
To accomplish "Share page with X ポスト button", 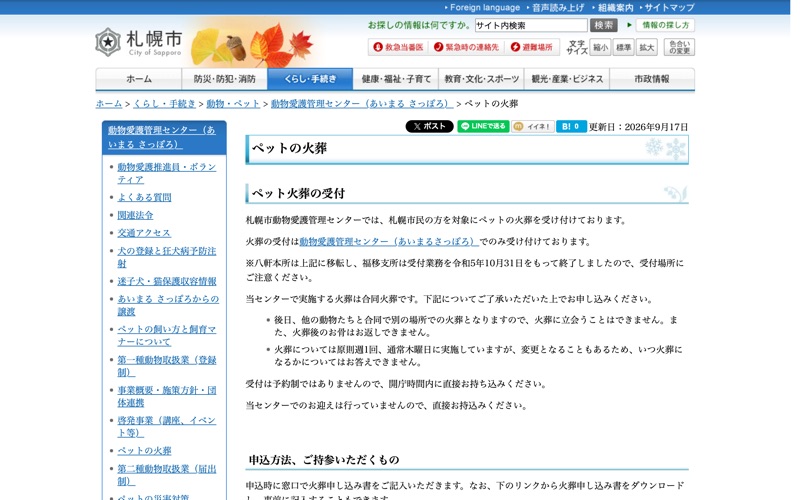I will pyautogui.click(x=429, y=127).
